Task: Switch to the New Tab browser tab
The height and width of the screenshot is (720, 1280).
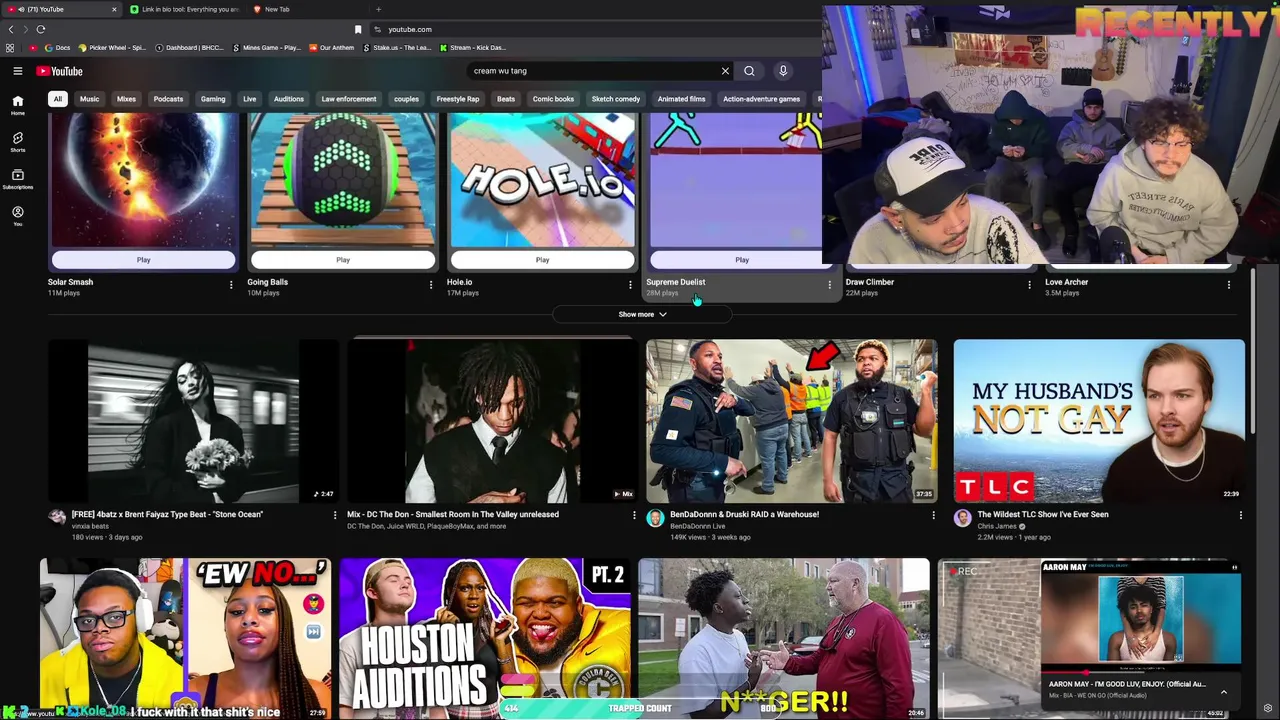Action: click(277, 9)
